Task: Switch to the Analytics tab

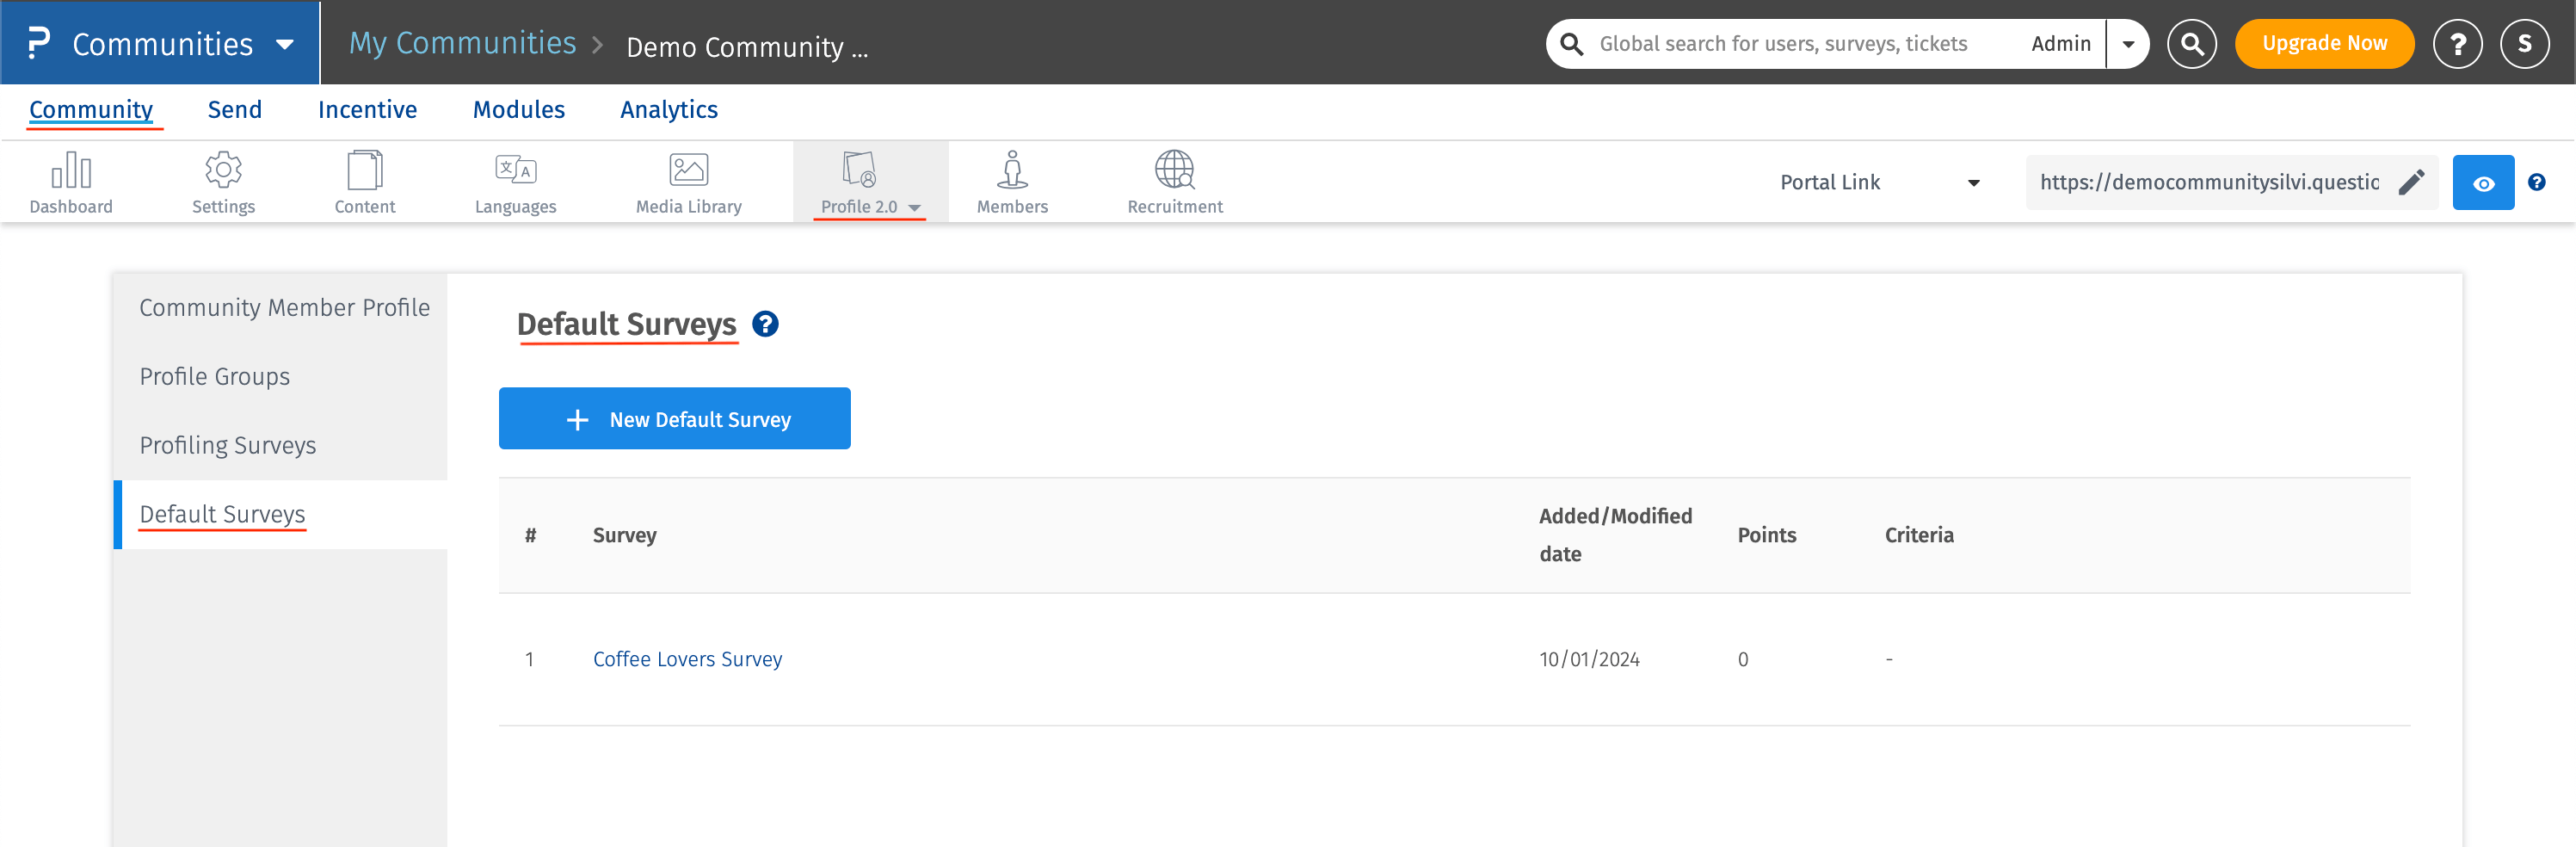Action: pos(668,110)
